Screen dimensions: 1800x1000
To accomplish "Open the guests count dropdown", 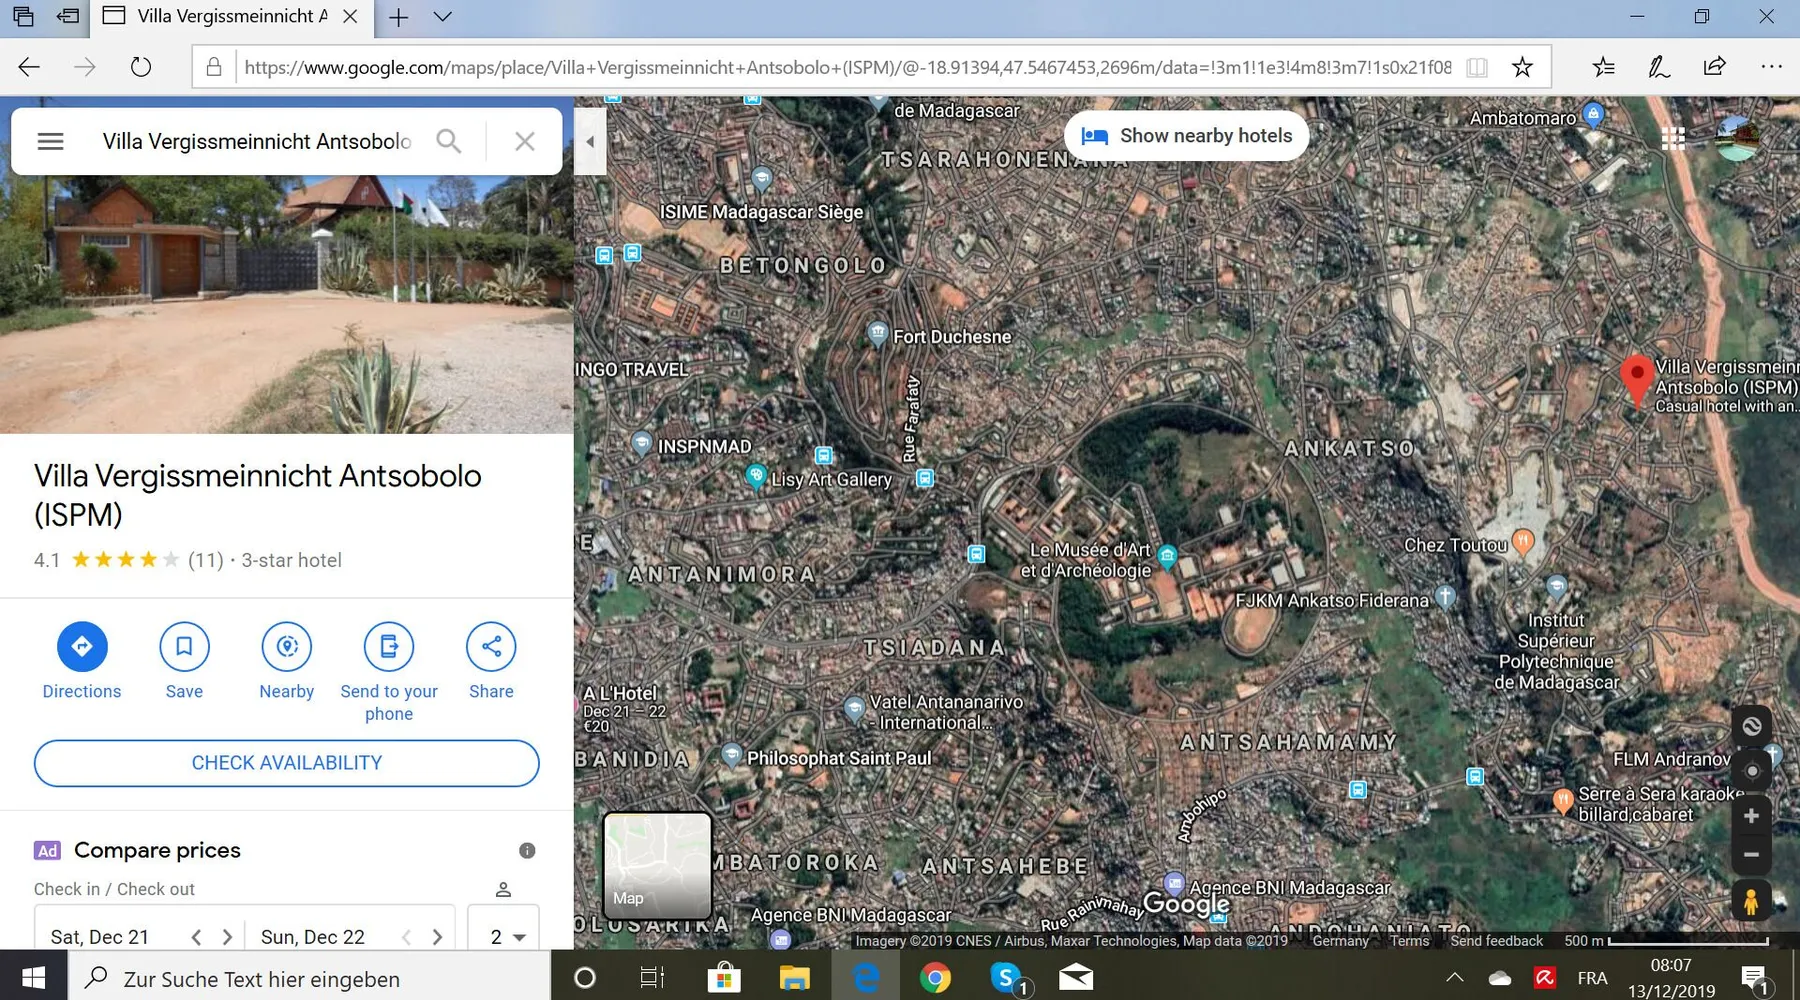I will point(504,930).
